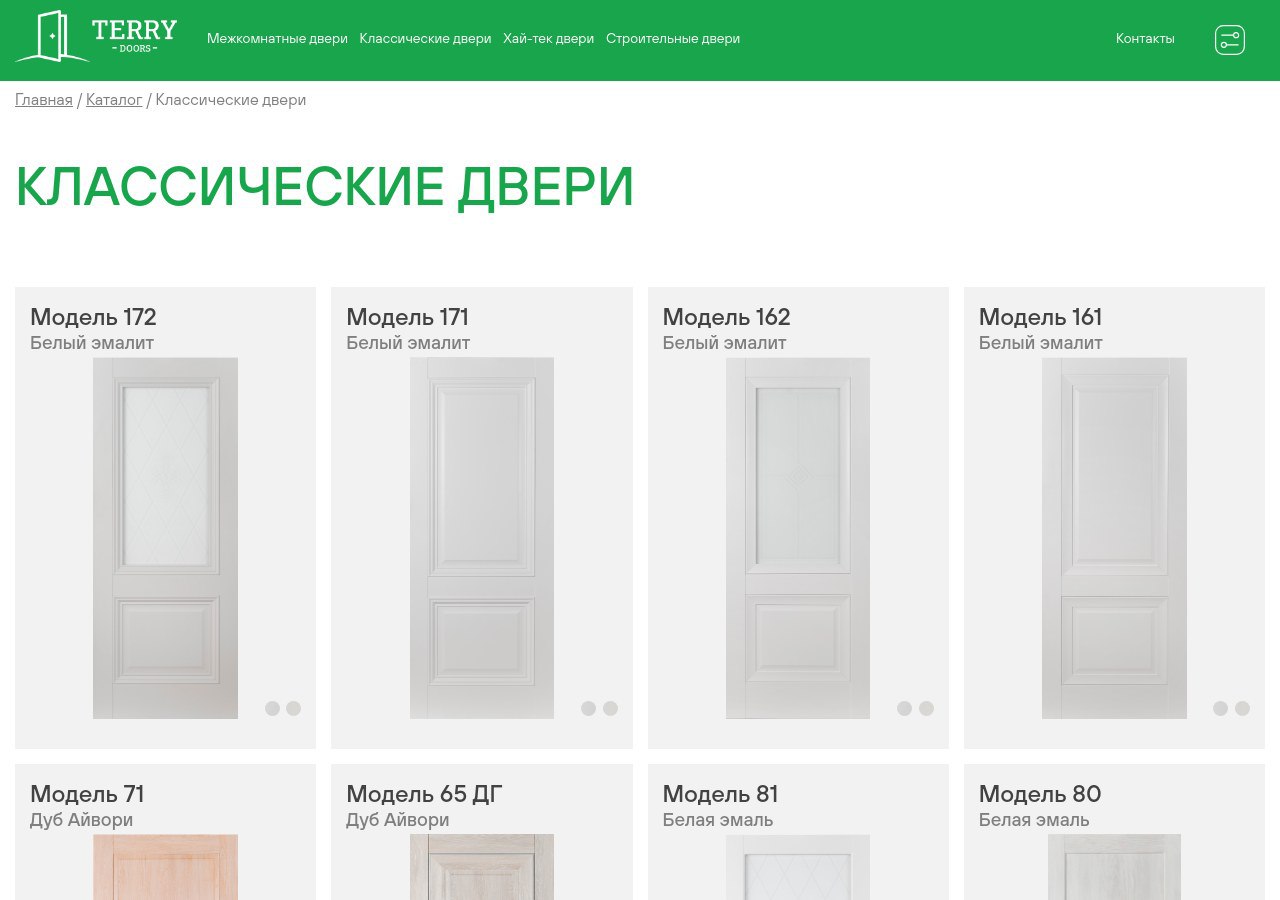Select second color swatch on Модель 172

pos(293,708)
